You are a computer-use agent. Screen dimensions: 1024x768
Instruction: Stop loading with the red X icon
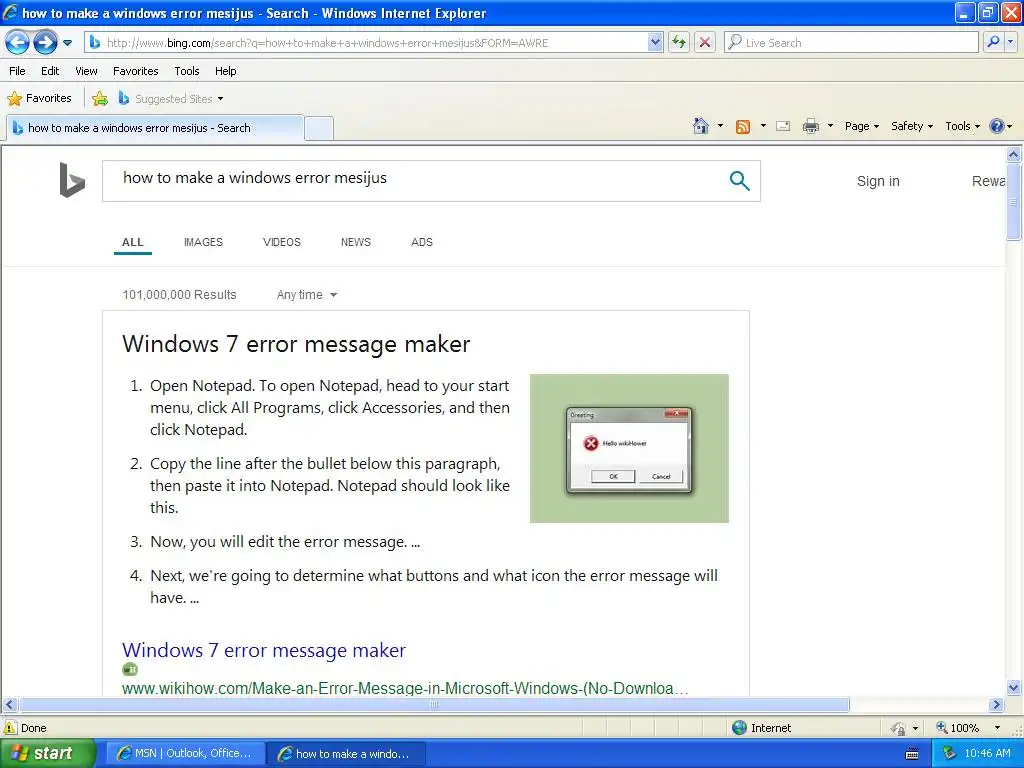point(705,42)
